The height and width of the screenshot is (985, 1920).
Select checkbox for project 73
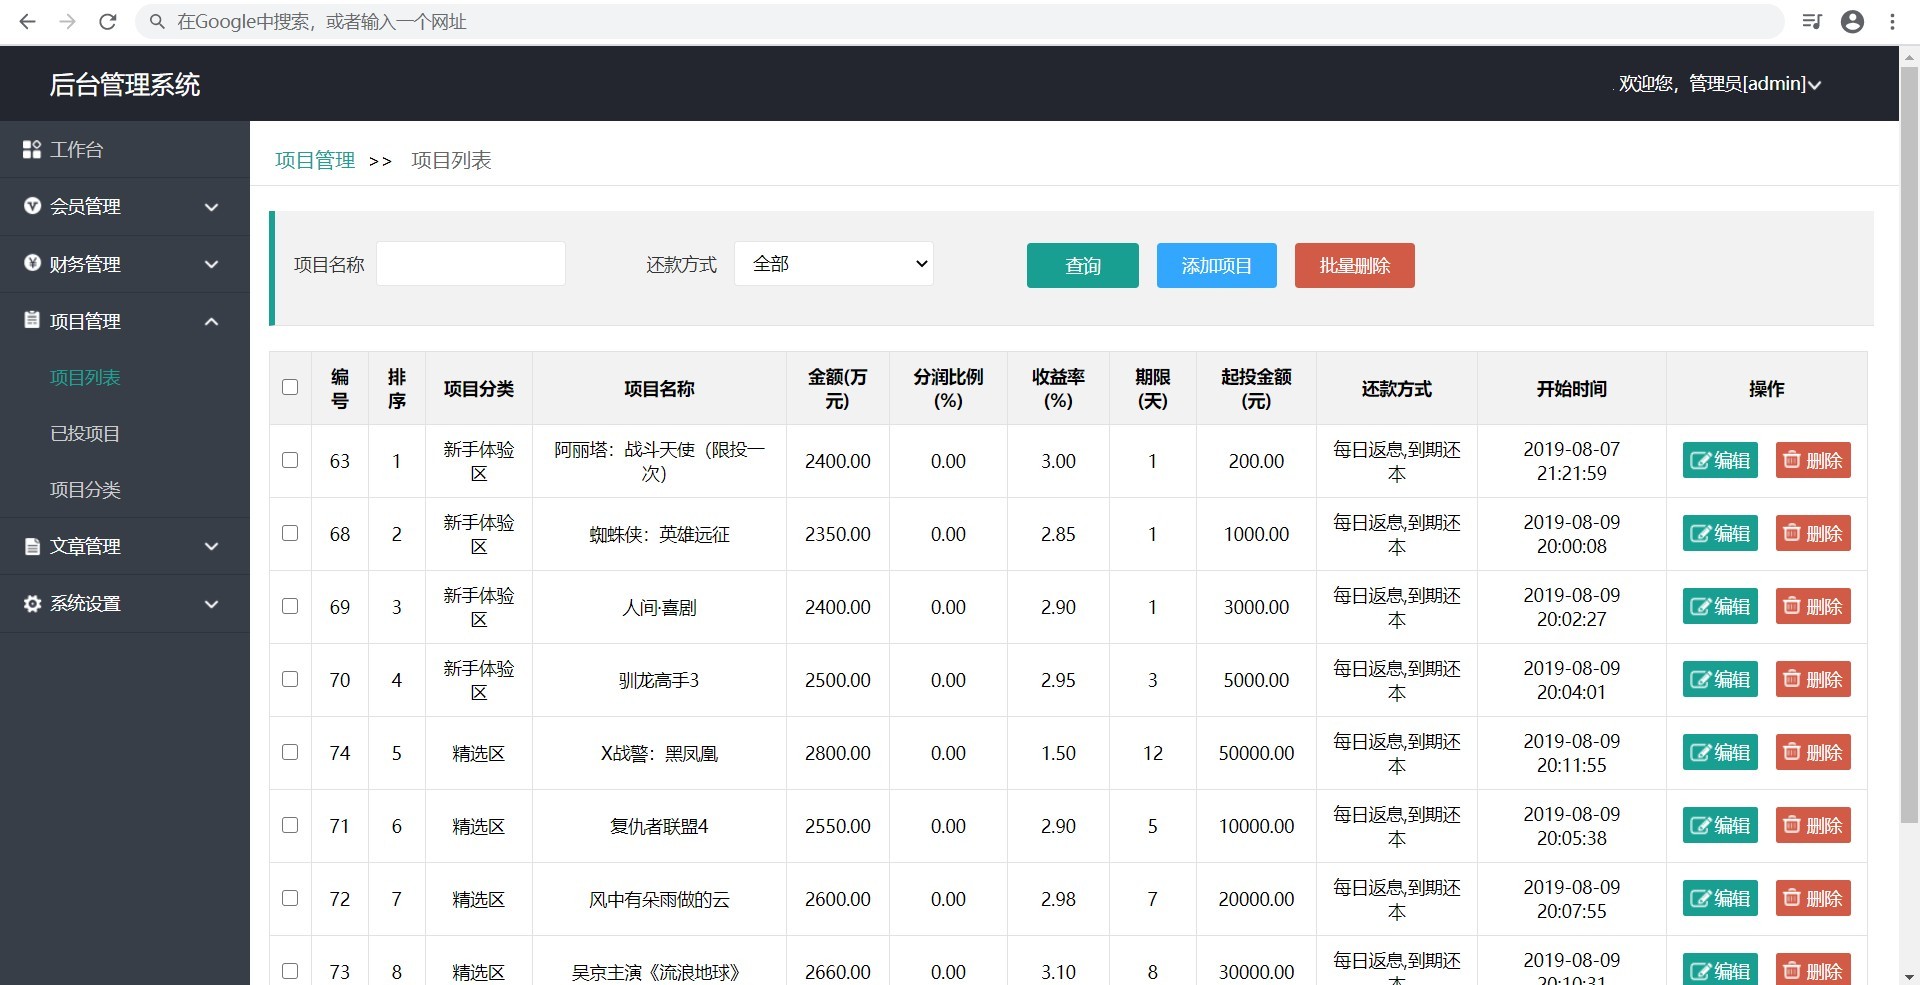290,971
